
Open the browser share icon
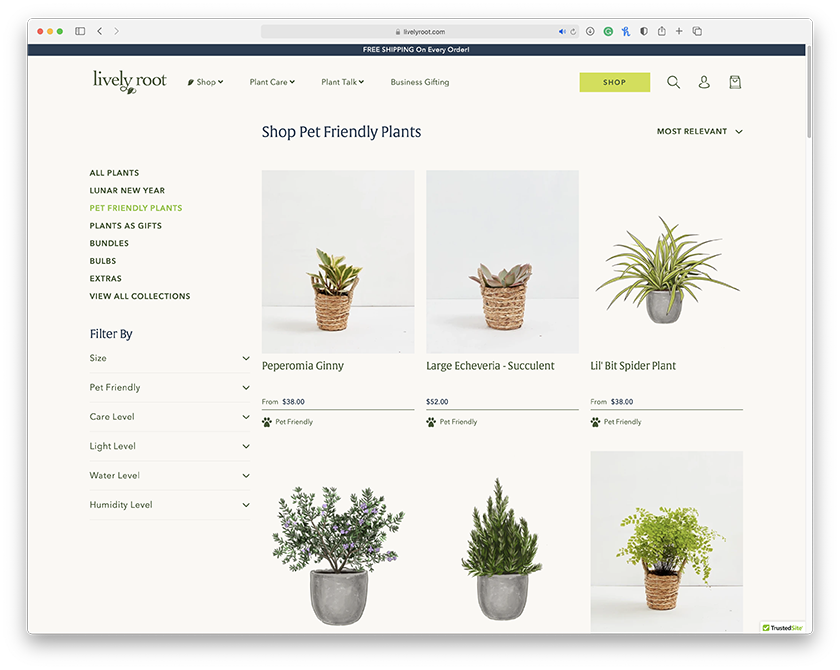(x=661, y=31)
